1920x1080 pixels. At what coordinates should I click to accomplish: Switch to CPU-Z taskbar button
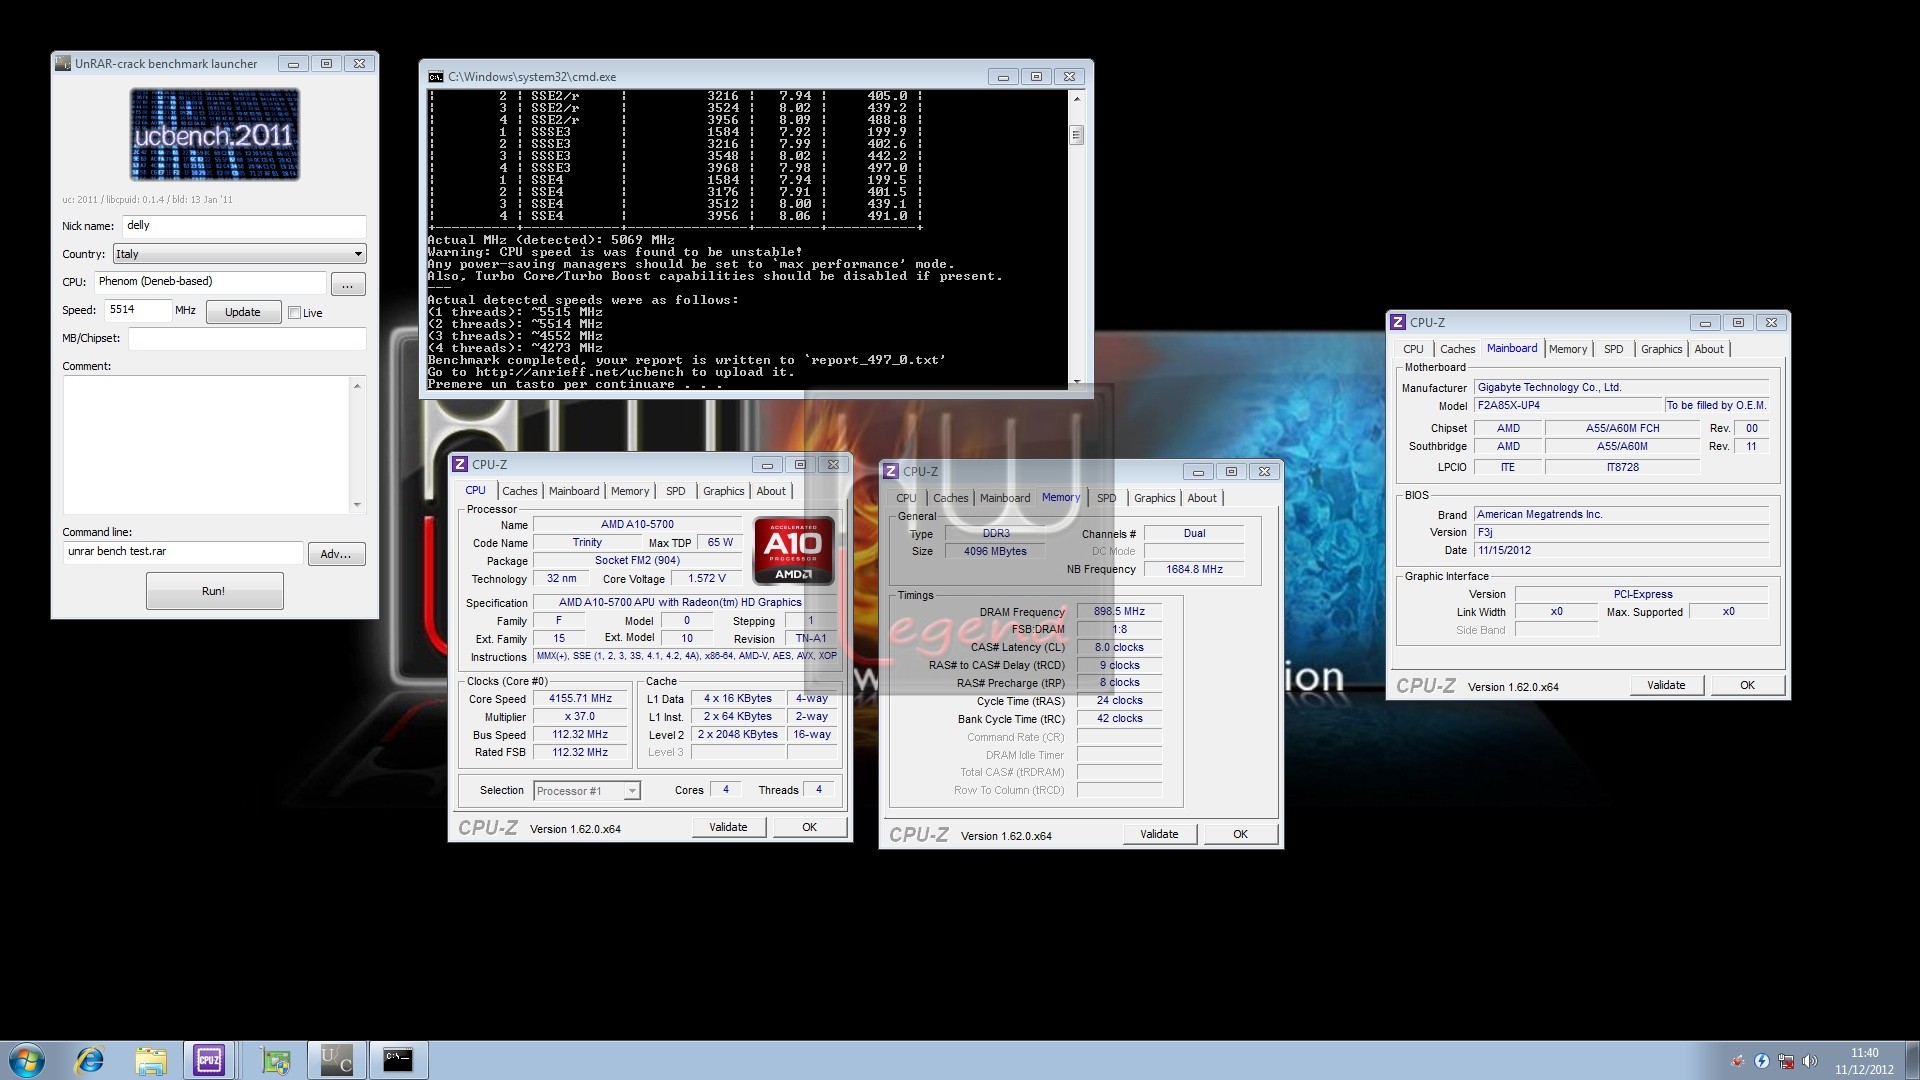click(x=209, y=1060)
